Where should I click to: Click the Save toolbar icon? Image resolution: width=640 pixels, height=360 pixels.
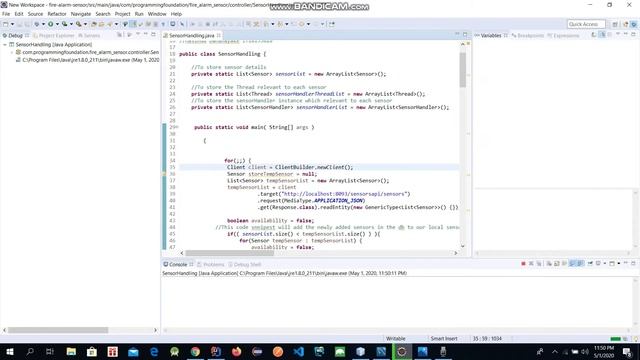pos(19,24)
